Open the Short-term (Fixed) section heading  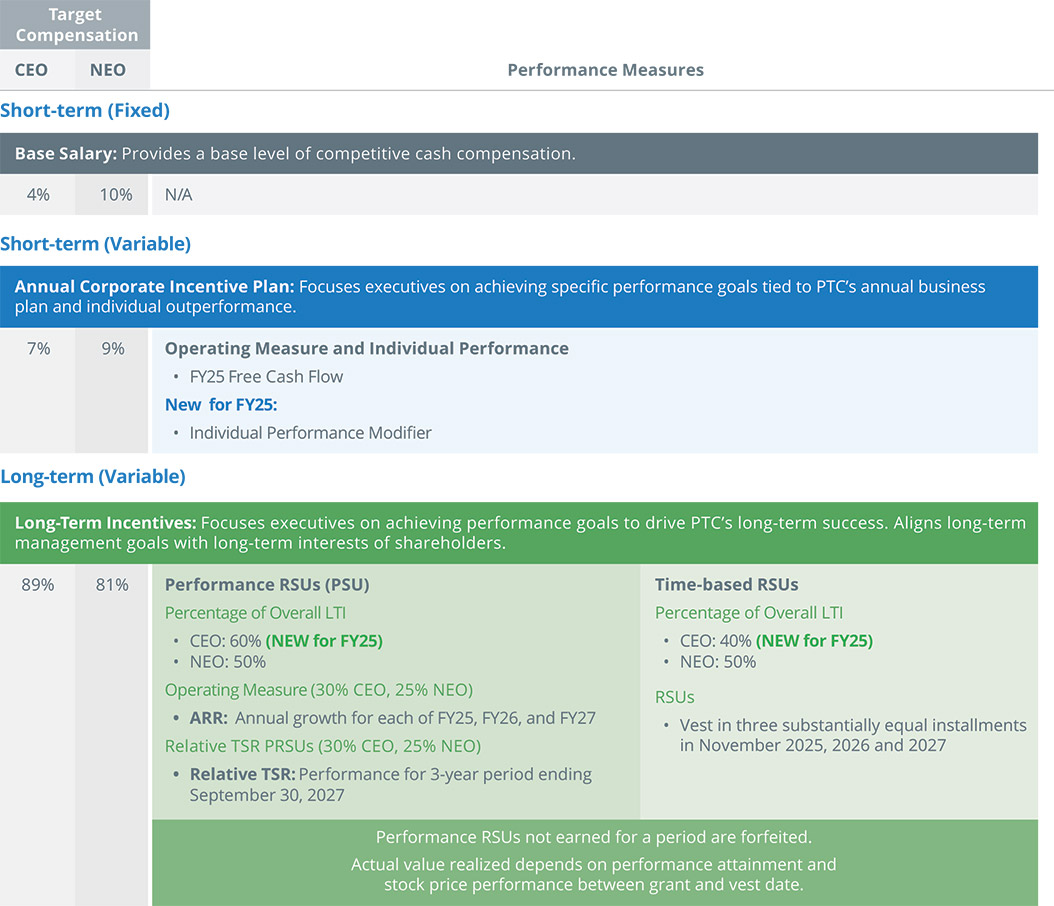pos(85,110)
